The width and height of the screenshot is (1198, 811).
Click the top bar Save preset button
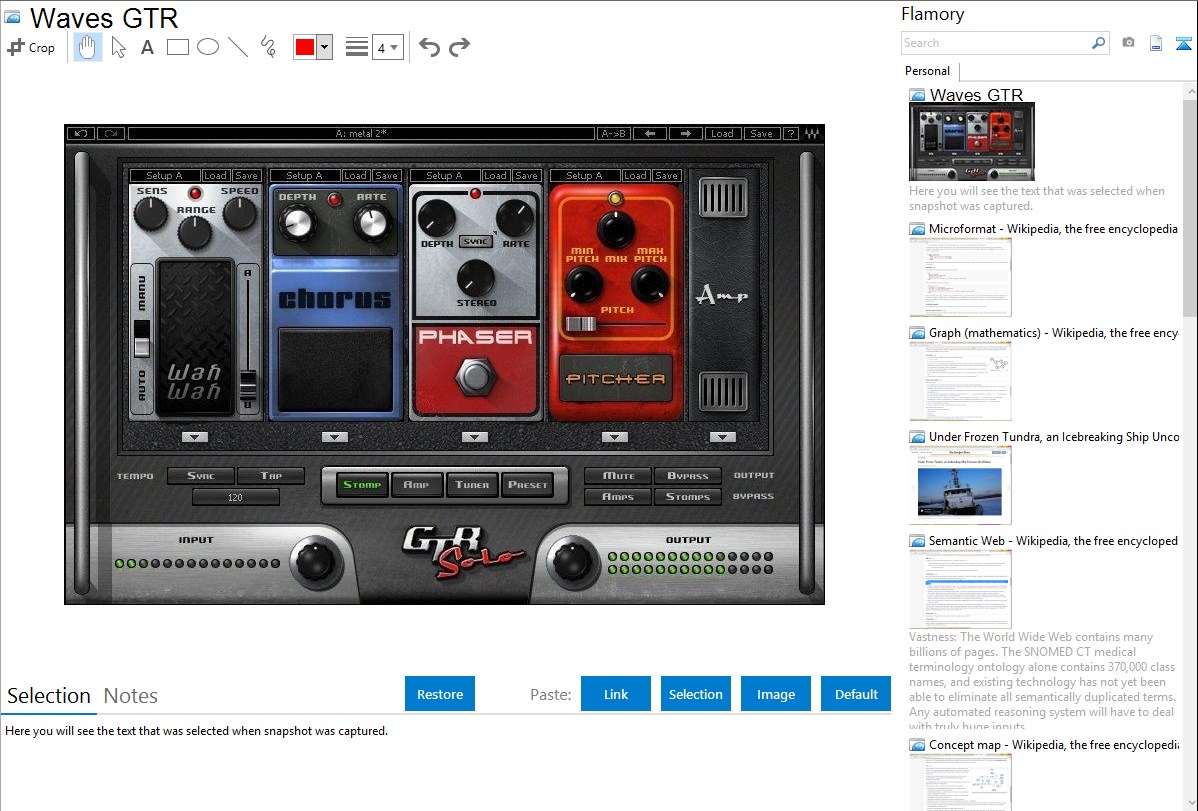(761, 134)
